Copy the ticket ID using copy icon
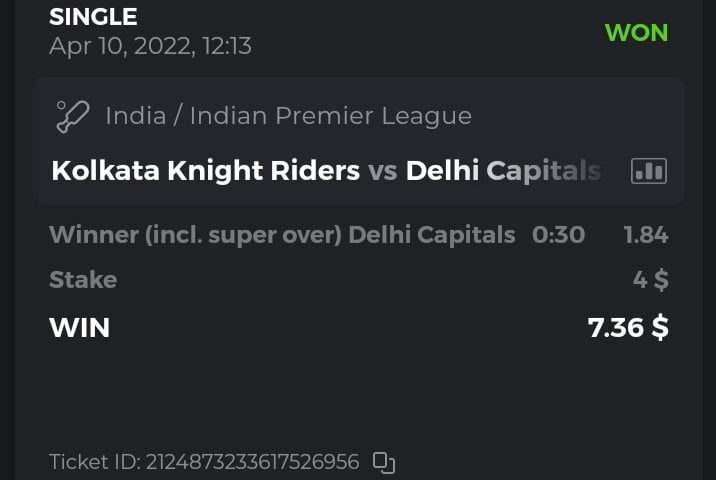The height and width of the screenshot is (480, 716). [x=384, y=462]
